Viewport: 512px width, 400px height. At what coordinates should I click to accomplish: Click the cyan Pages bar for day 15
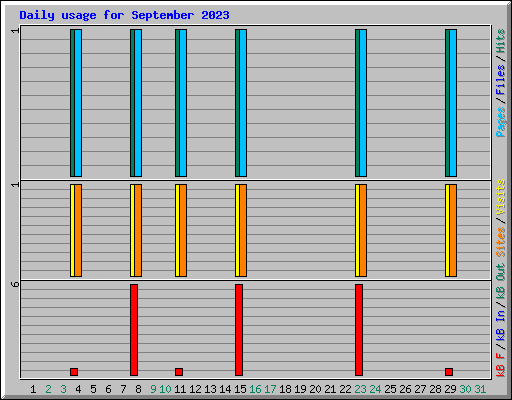pos(243,103)
